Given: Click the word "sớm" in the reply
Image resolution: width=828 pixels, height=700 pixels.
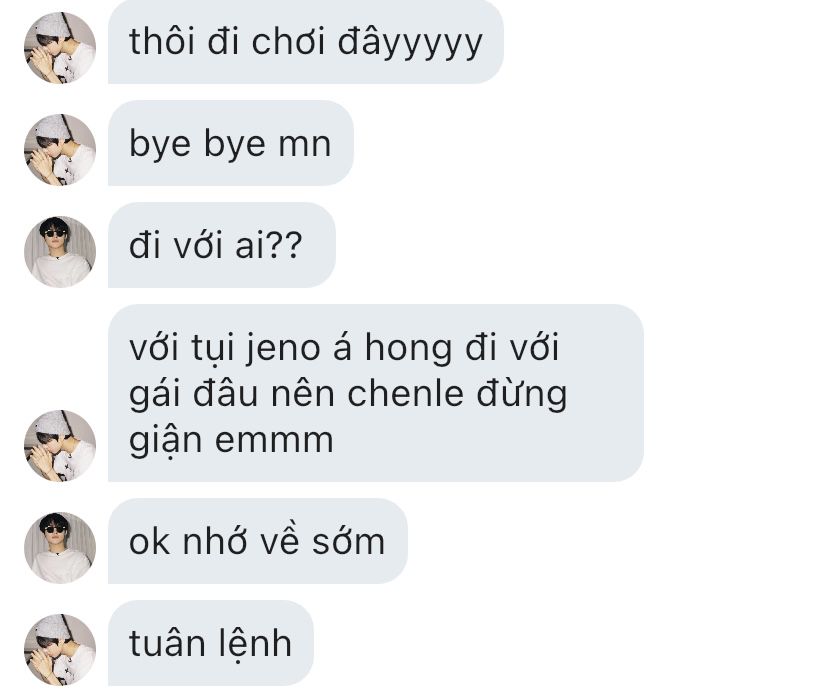Looking at the screenshot, I should click(349, 540).
